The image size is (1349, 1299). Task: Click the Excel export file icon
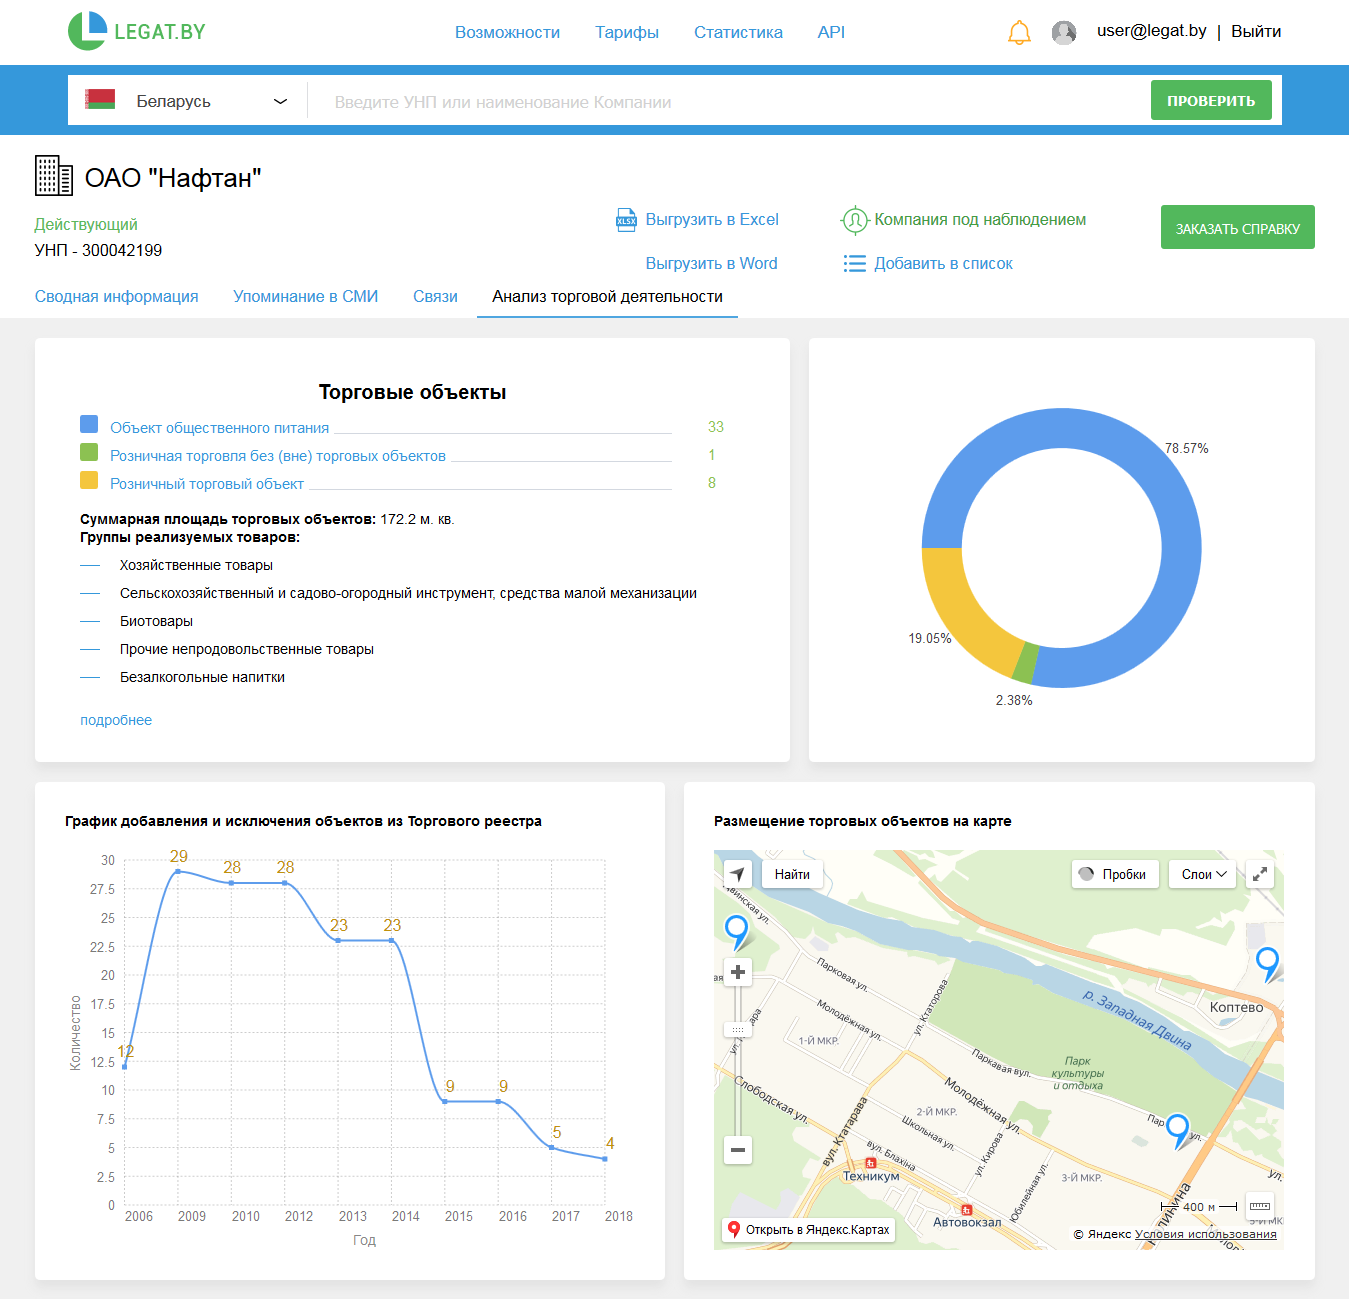click(x=626, y=220)
